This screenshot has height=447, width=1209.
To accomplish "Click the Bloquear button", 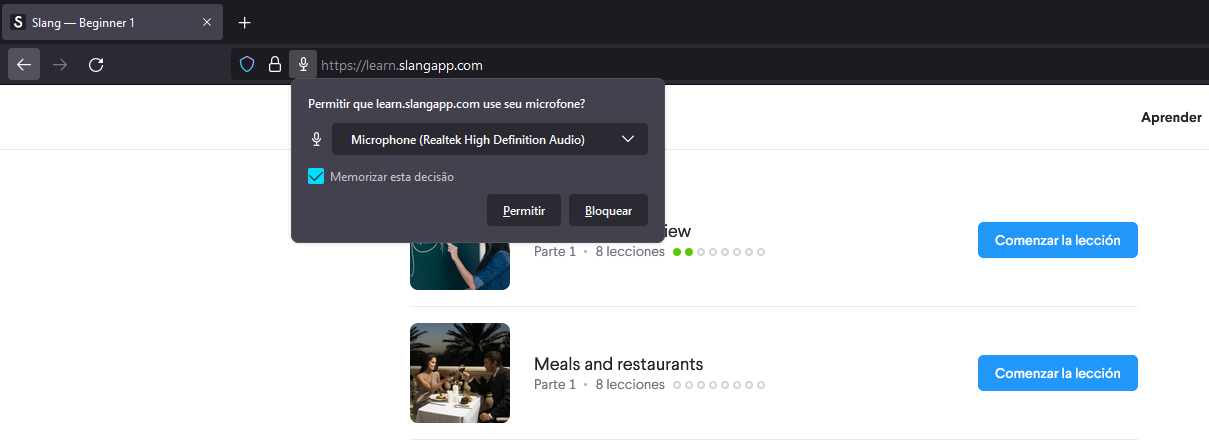I will (608, 211).
